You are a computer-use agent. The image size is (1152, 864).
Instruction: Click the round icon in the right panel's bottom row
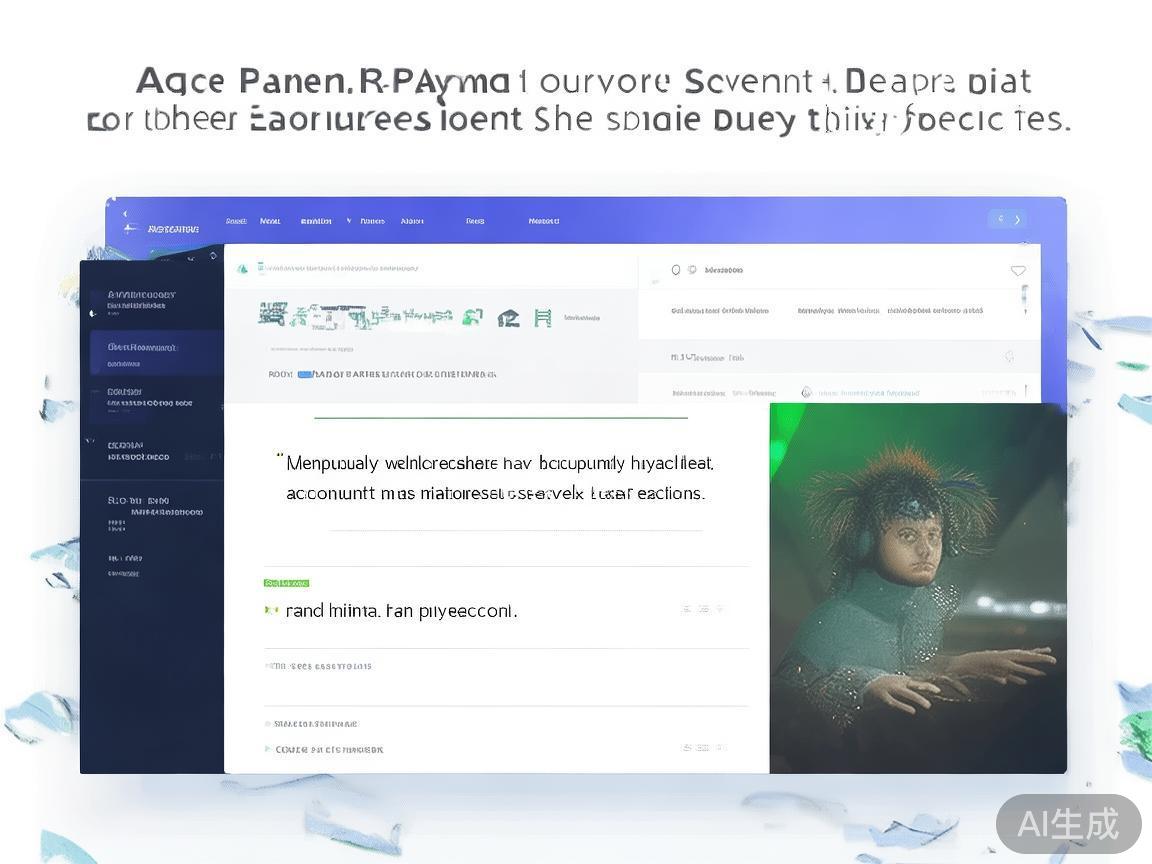(x=806, y=393)
